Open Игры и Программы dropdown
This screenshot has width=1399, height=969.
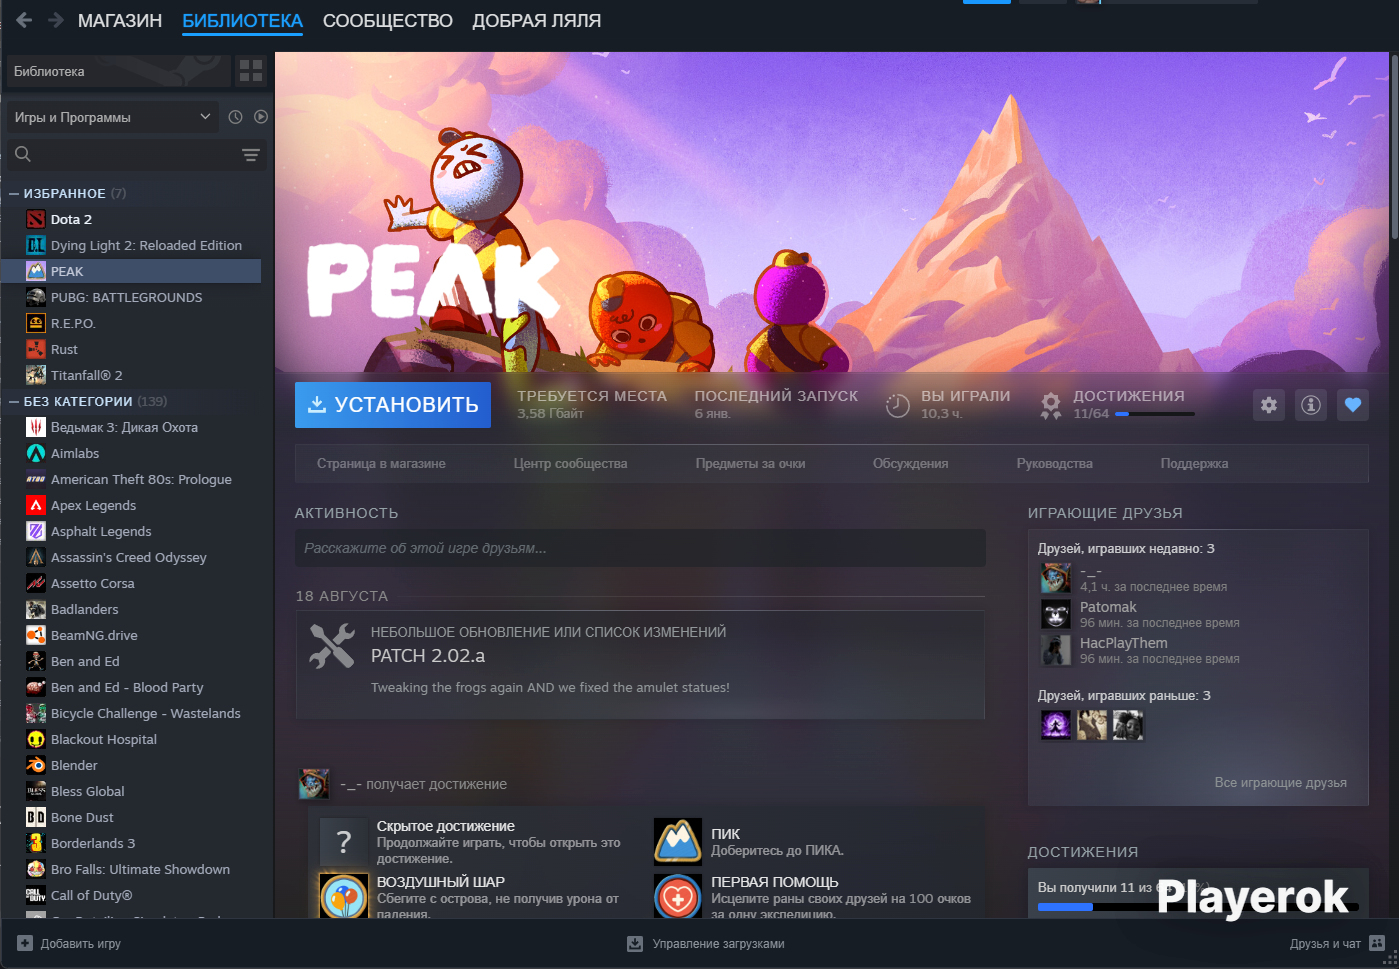point(112,117)
